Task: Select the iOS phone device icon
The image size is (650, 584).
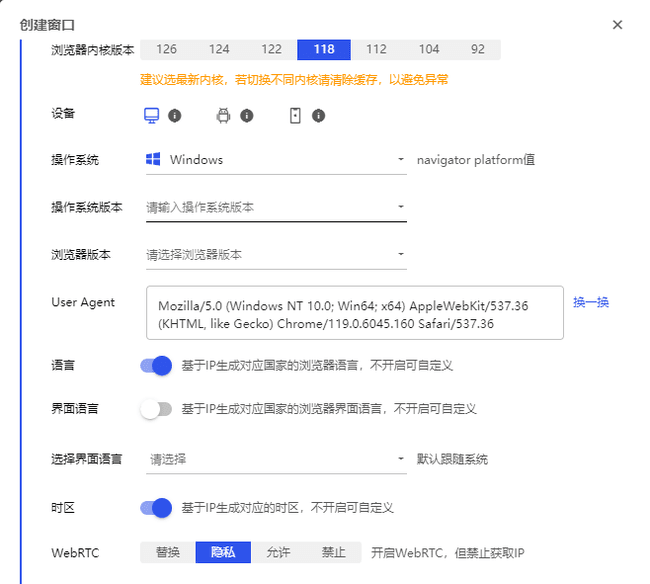Action: click(295, 116)
